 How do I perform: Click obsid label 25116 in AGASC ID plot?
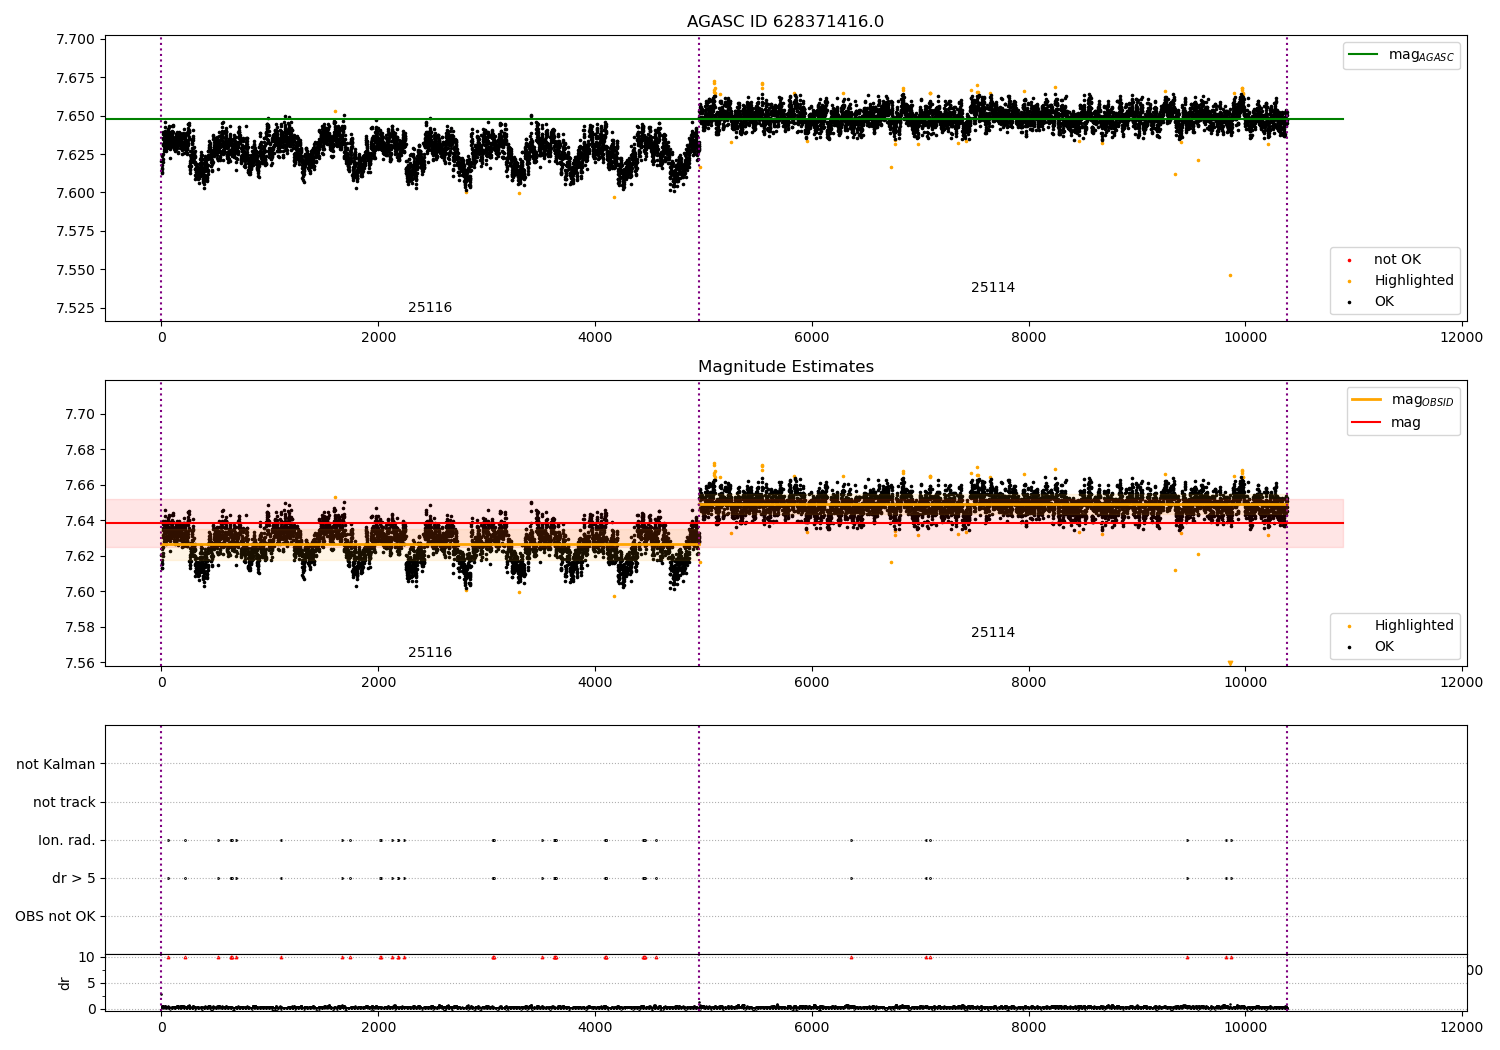tap(430, 308)
